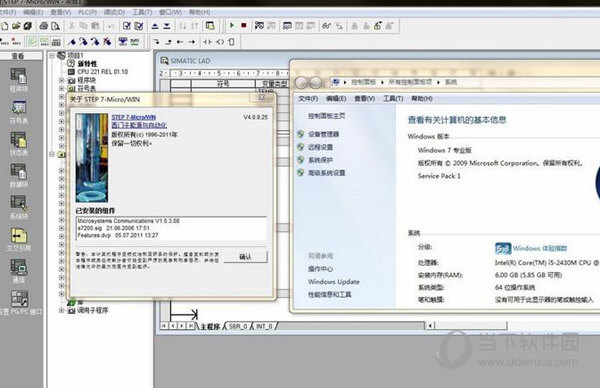600x388 pixels.
Task: Go to the next bookmark
Action: (84, 42)
